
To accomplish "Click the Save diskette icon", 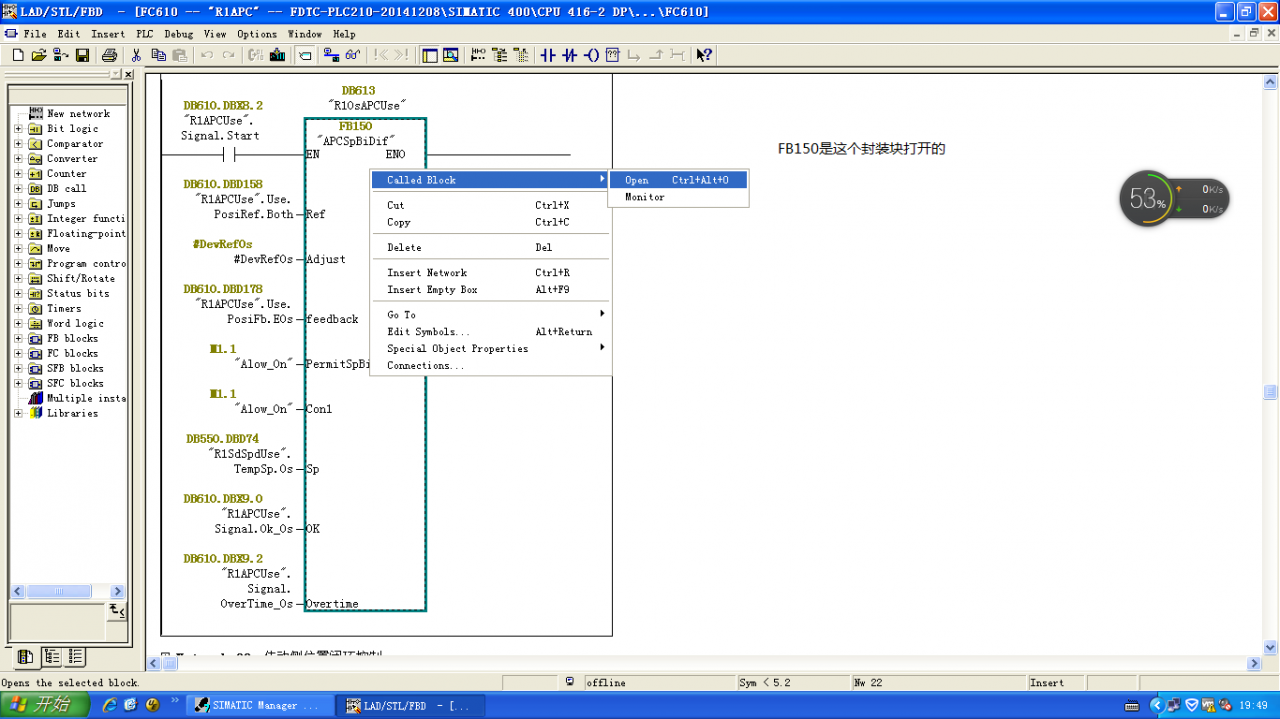I will click(x=83, y=55).
